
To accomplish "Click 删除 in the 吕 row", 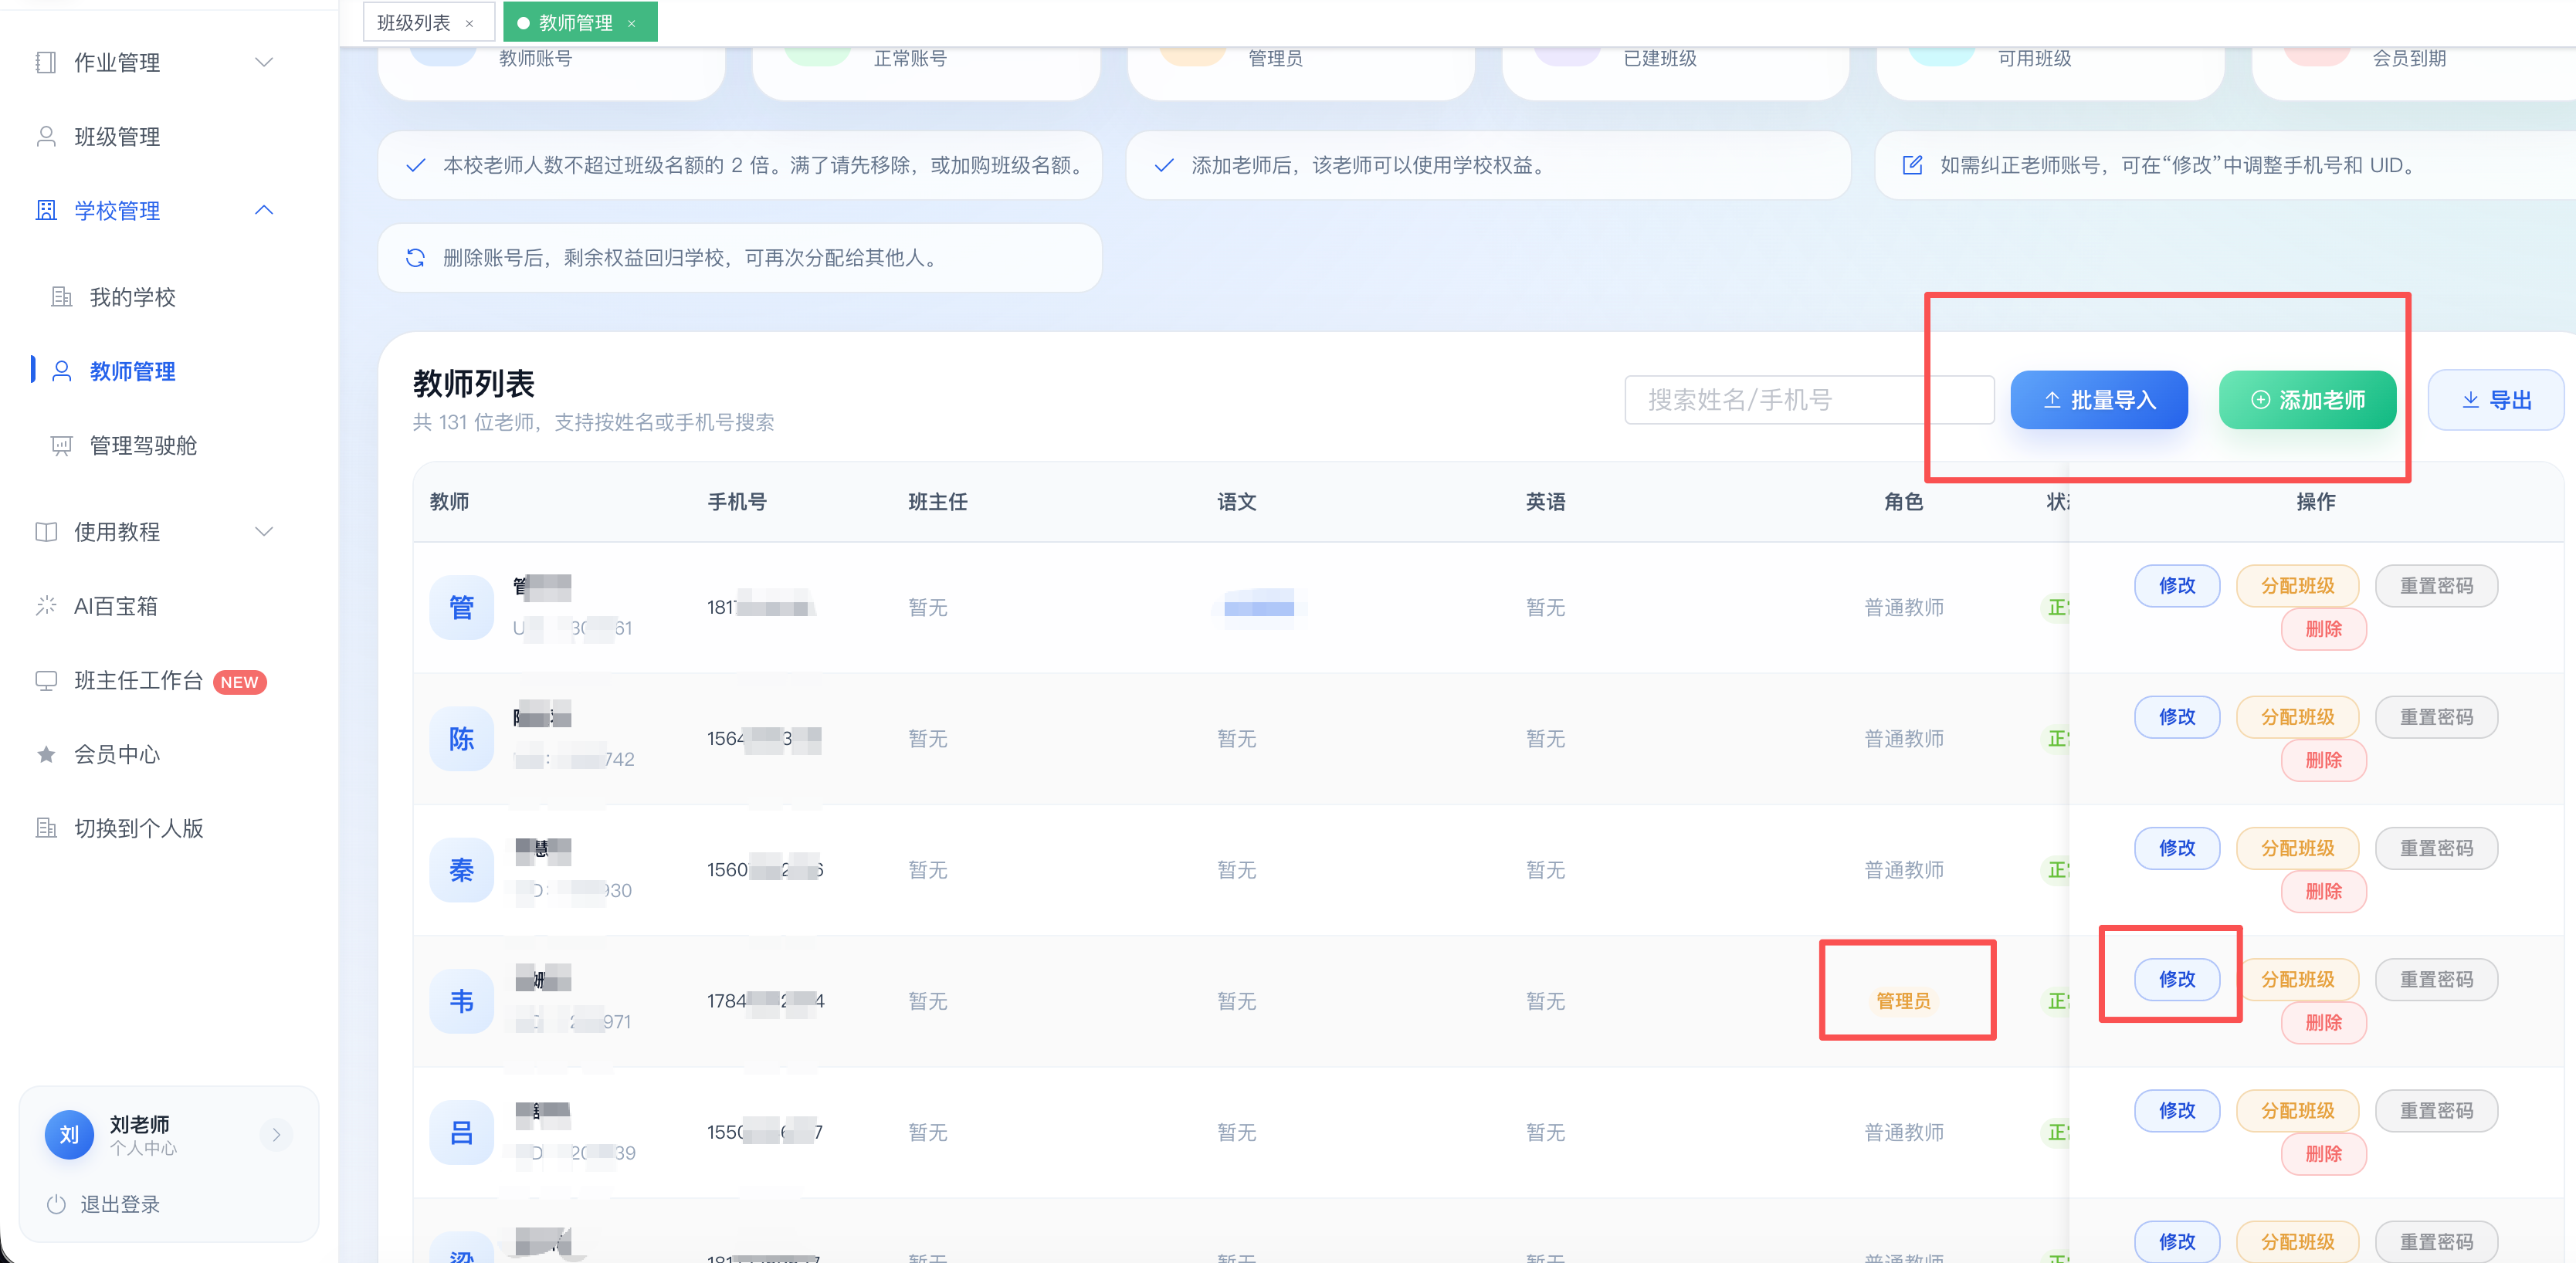I will (x=2323, y=1153).
